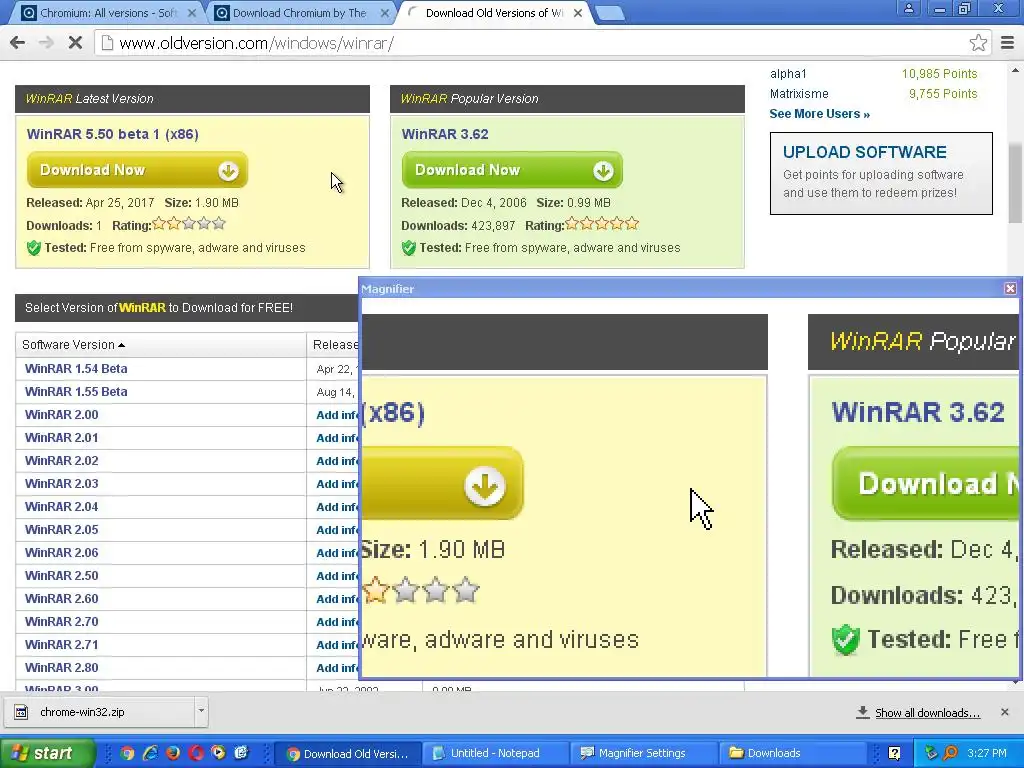The image size is (1024, 768).
Task: Select the 'Download Old Versi...' Chrome taskbar button
Action: click(347, 753)
